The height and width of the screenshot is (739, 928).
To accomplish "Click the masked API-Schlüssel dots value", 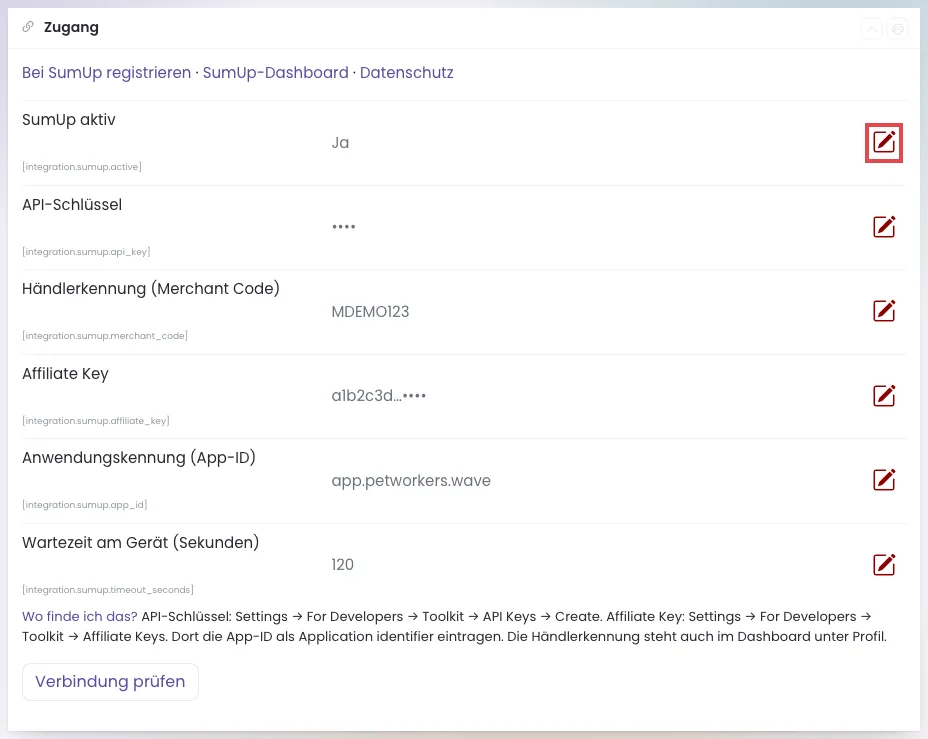I will pos(343,227).
